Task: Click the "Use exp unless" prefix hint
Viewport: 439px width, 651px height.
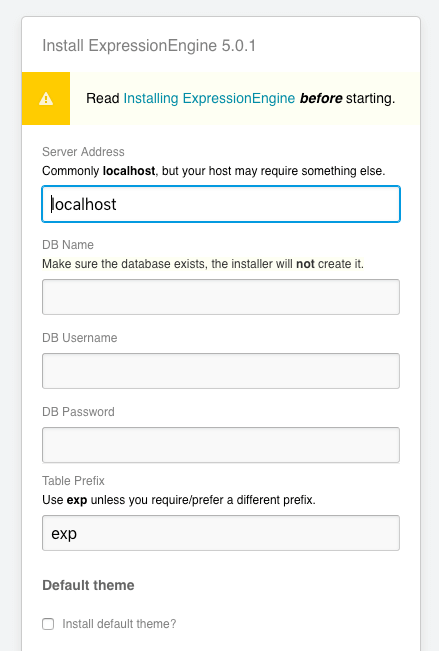Action: pyautogui.click(x=179, y=499)
